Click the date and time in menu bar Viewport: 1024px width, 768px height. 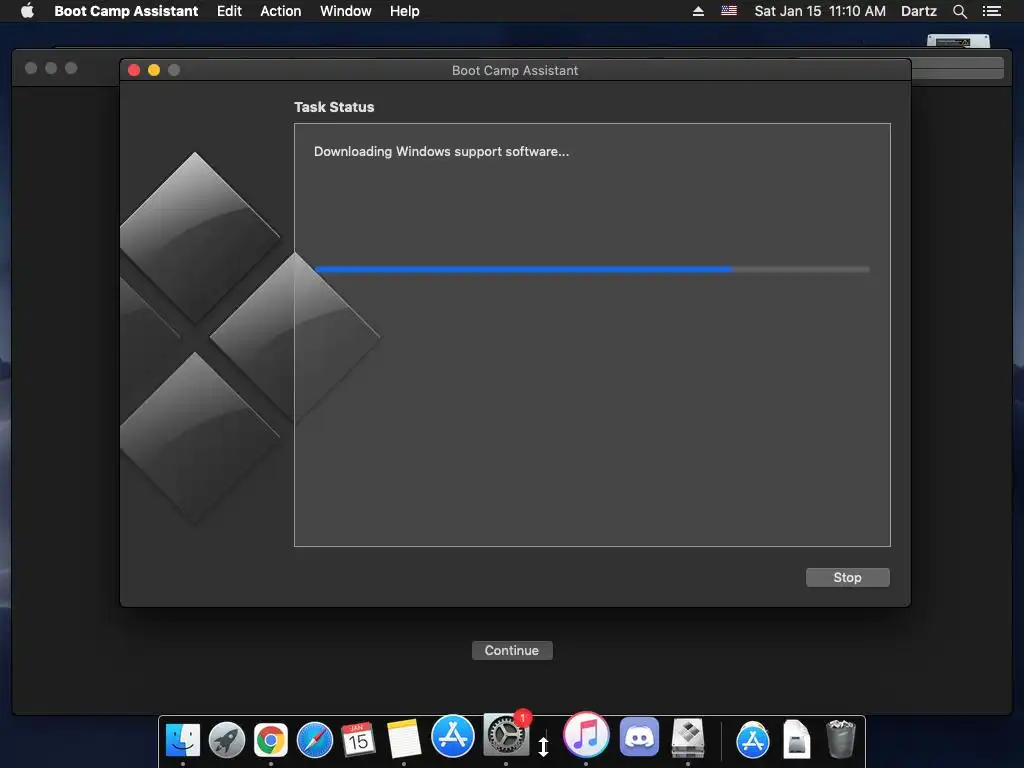click(820, 11)
